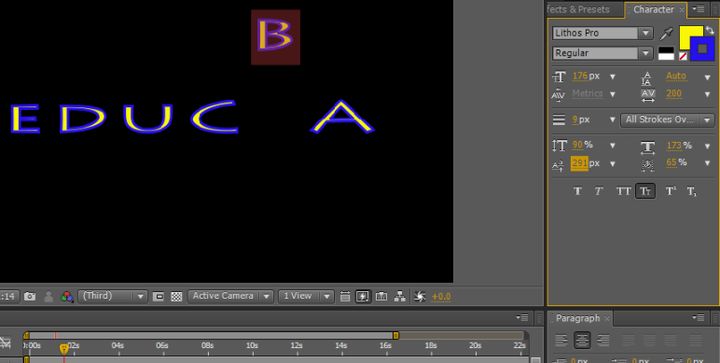Viewport: 720px width, 363px height.
Task: Open the Character panel options menu
Action: pyautogui.click(x=698, y=9)
